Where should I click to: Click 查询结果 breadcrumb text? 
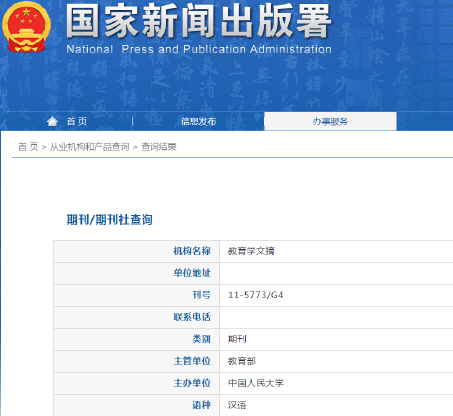coord(159,147)
